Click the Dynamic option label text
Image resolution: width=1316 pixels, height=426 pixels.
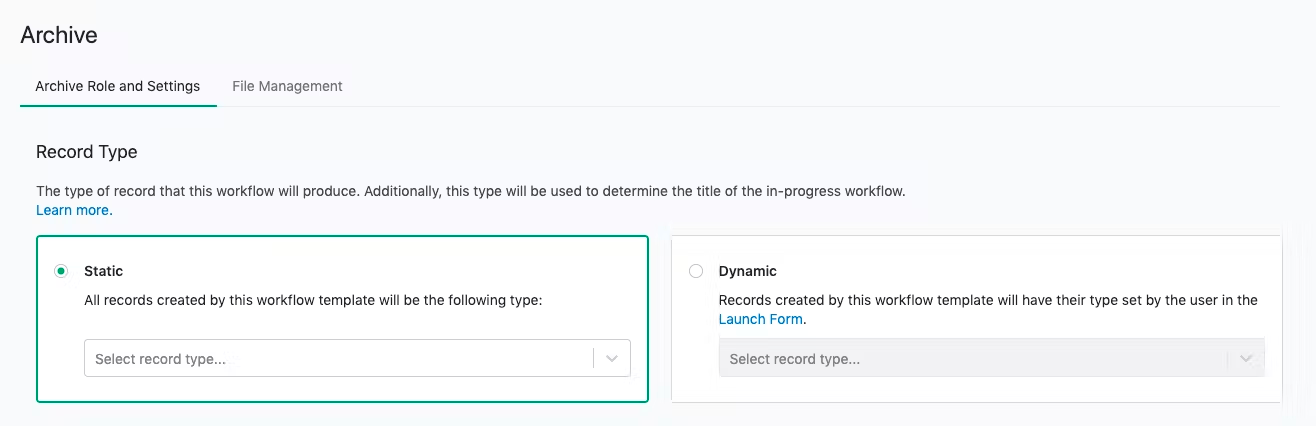747,271
